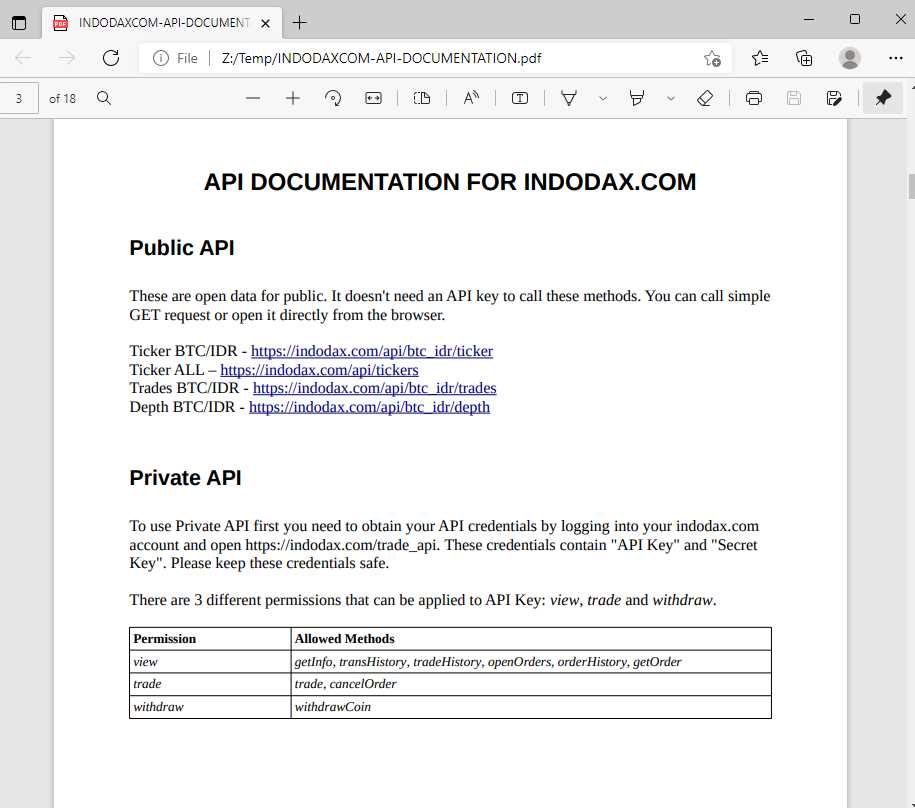Viewport: 915px width, 808px height.
Task: Click the 'of 18' page count label
Action: pos(62,99)
